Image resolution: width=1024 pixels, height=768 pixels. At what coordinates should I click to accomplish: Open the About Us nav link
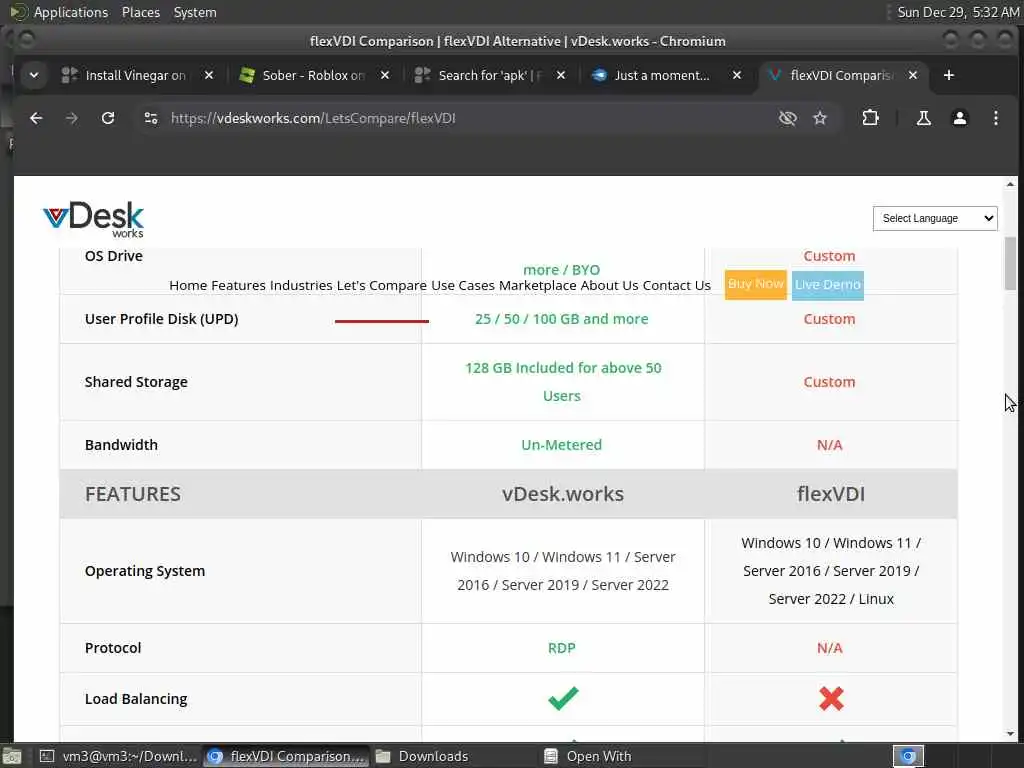[x=609, y=285]
